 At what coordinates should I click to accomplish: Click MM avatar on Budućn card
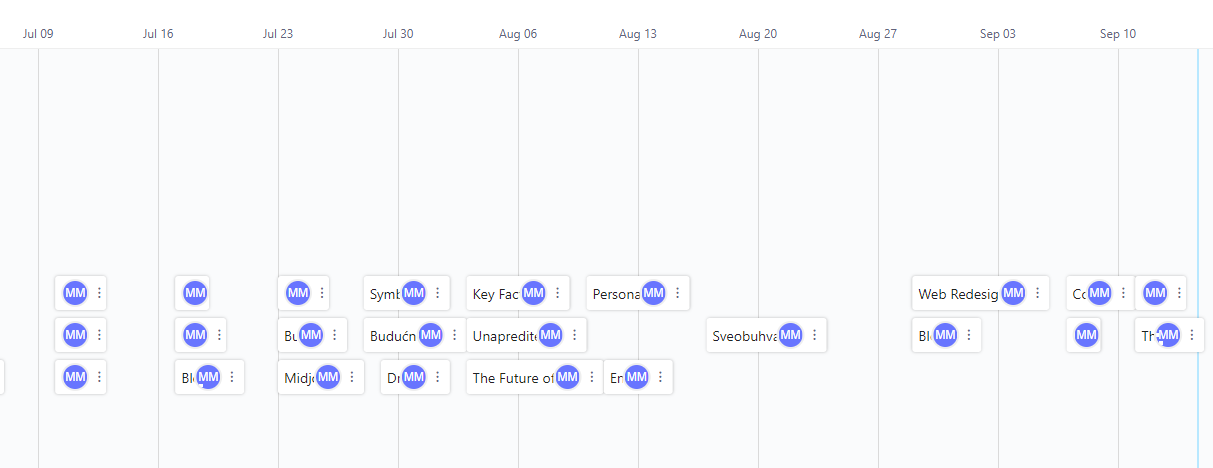pyautogui.click(x=430, y=335)
